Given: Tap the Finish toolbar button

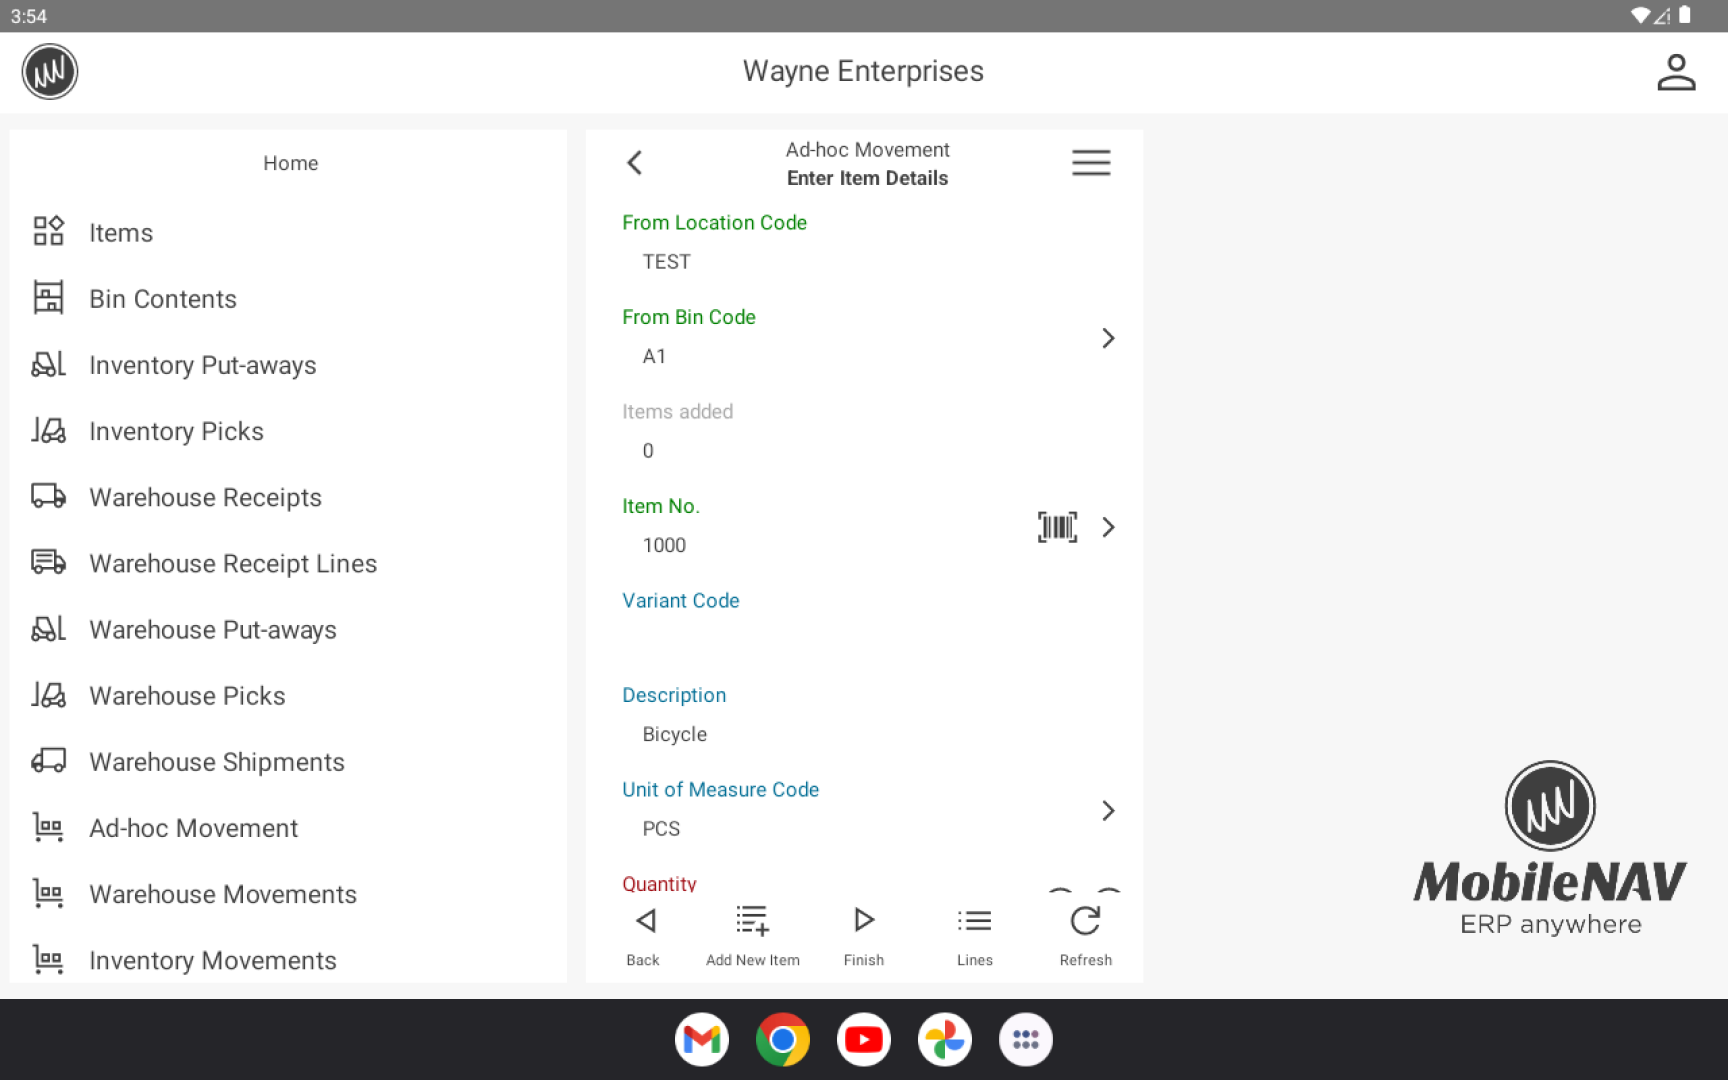Looking at the screenshot, I should click(x=864, y=936).
